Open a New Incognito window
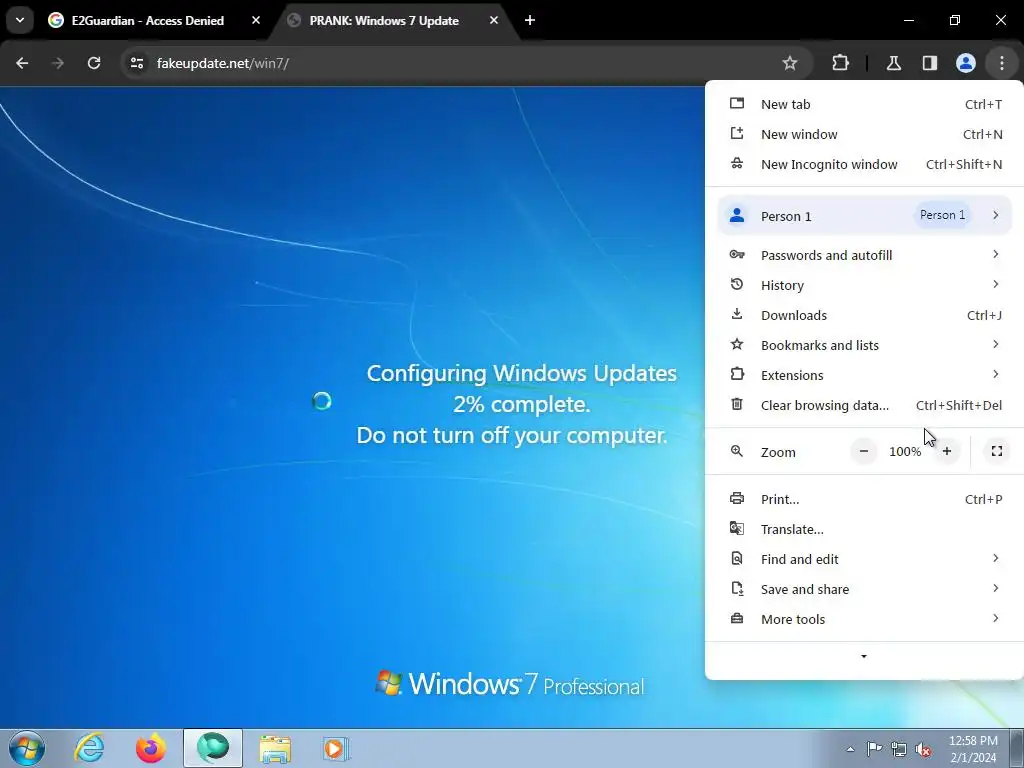This screenshot has width=1024, height=768. tap(864, 165)
